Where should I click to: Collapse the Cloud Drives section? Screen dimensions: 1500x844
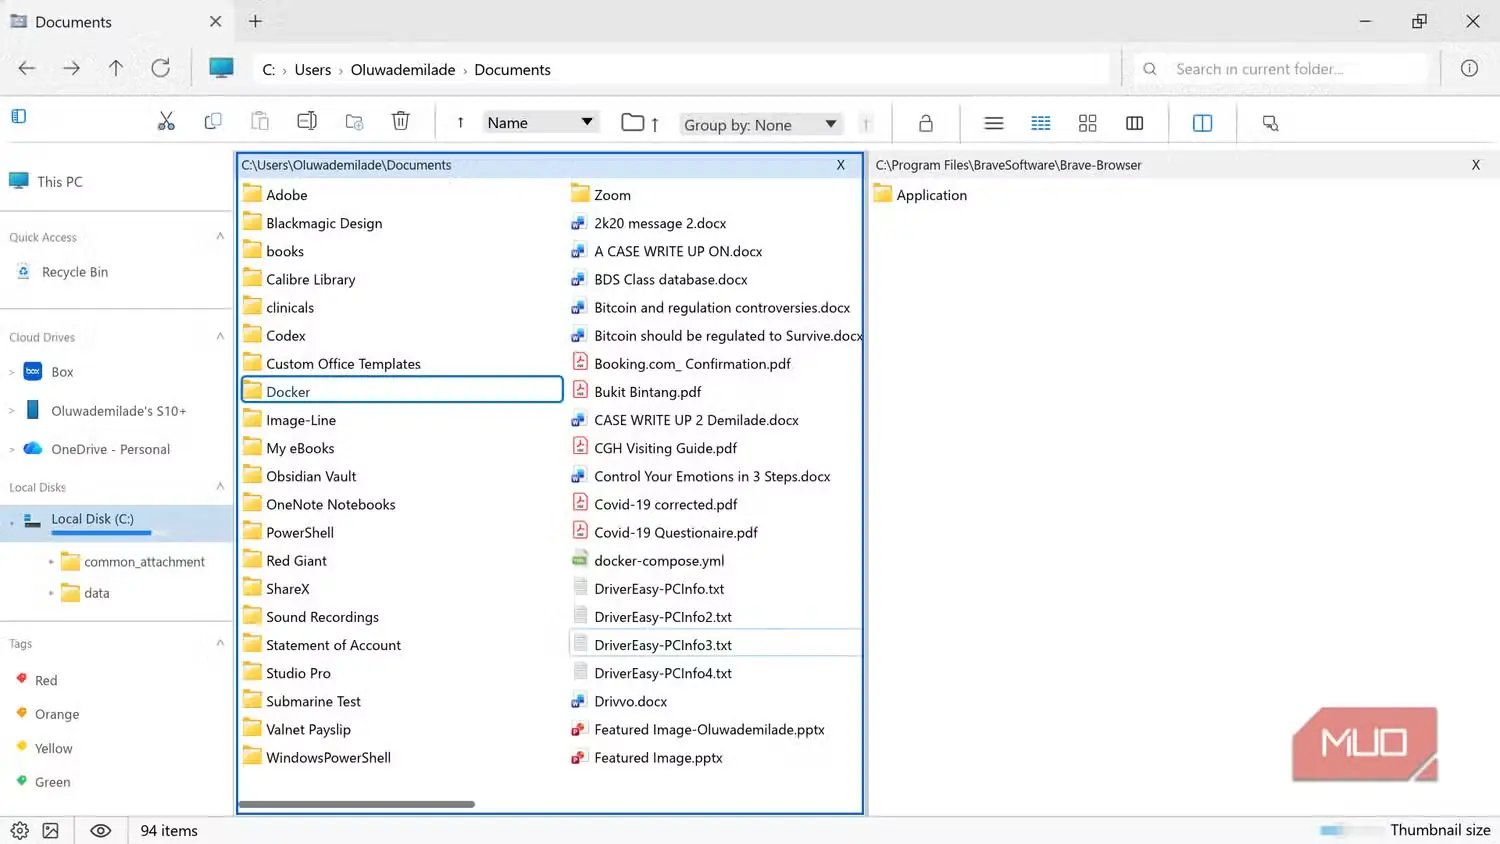point(220,336)
